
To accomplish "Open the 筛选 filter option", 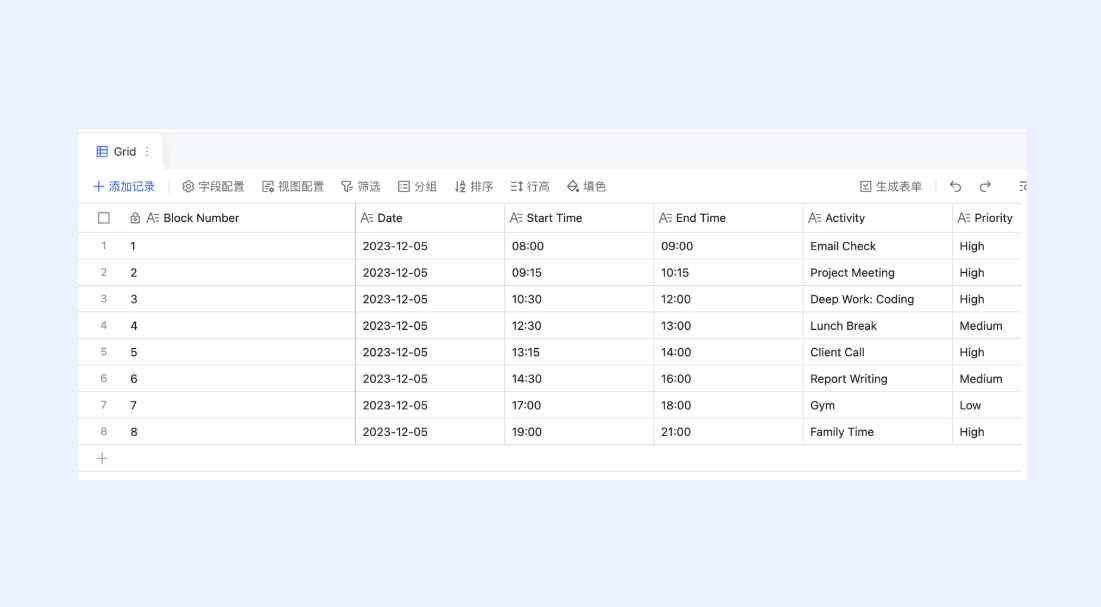I will 361,187.
